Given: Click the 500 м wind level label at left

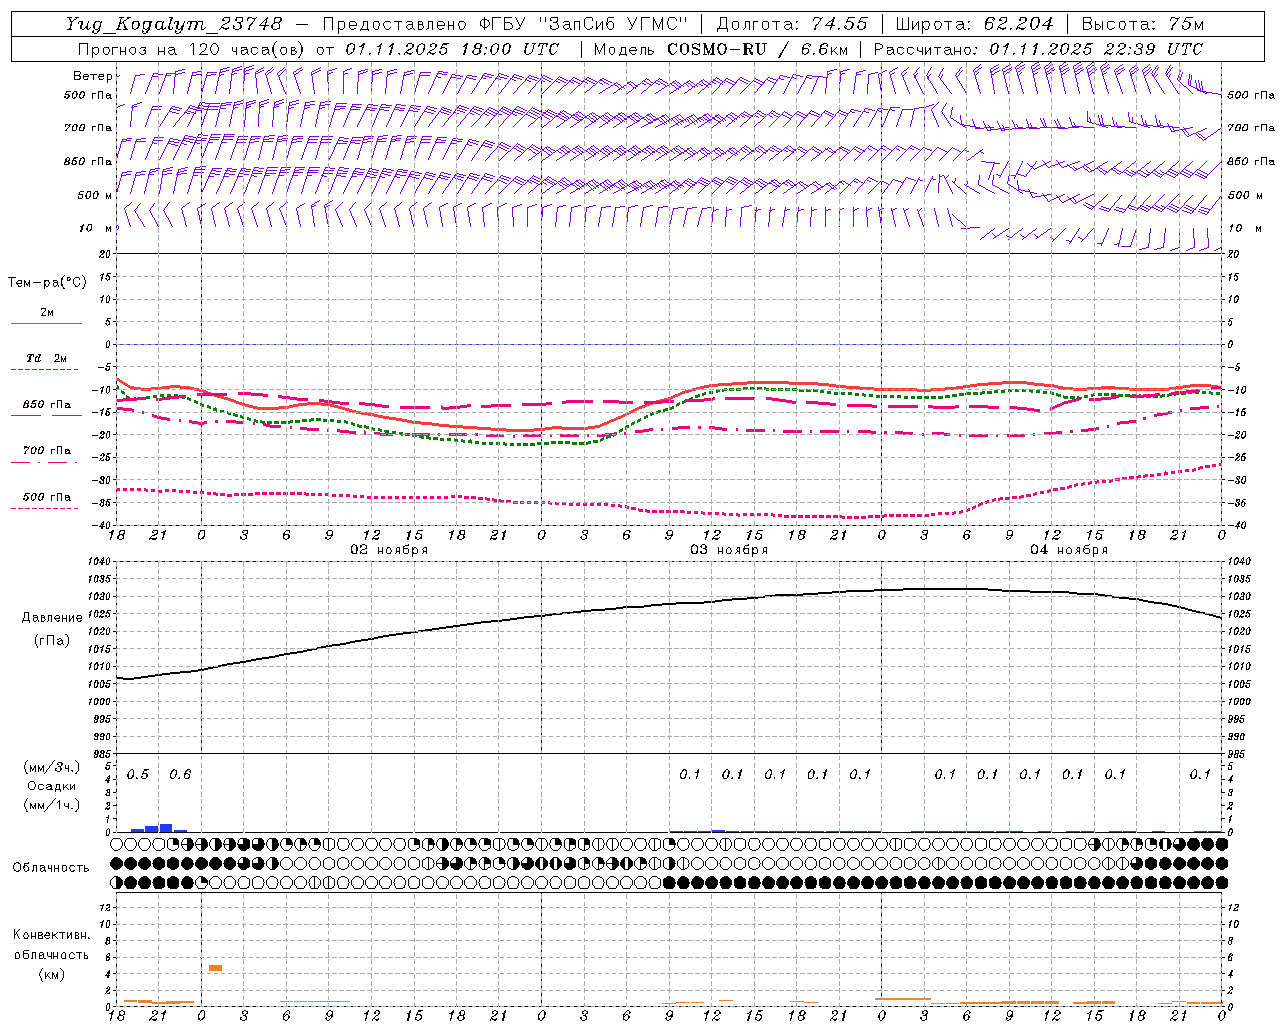Looking at the screenshot, I should pos(96,196).
